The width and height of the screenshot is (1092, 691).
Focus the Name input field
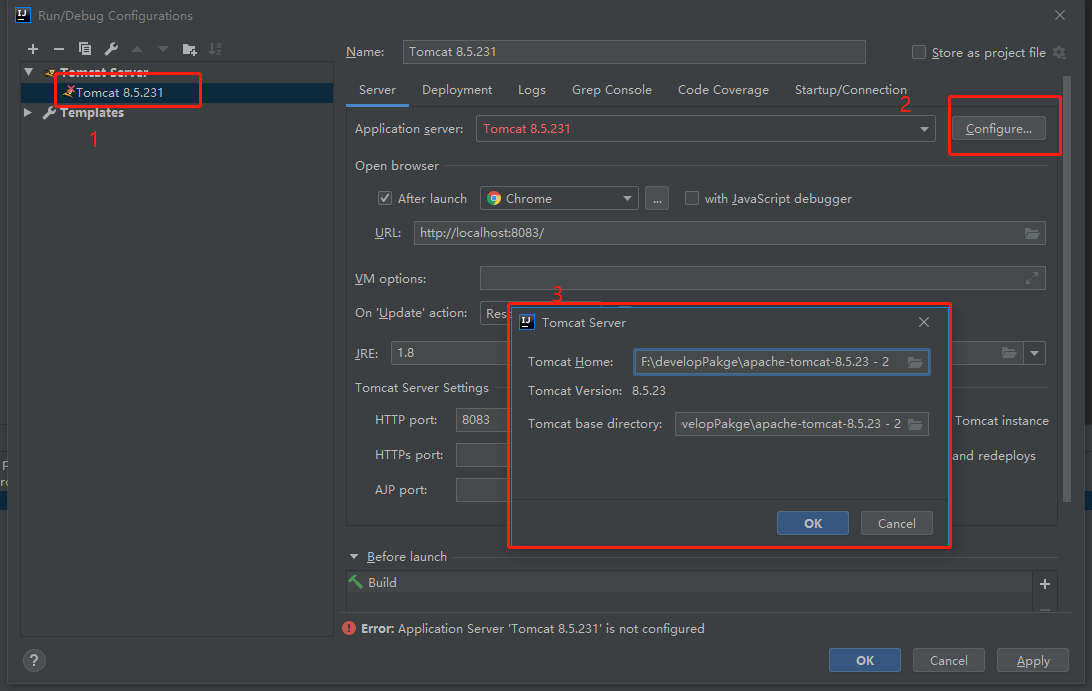(634, 52)
